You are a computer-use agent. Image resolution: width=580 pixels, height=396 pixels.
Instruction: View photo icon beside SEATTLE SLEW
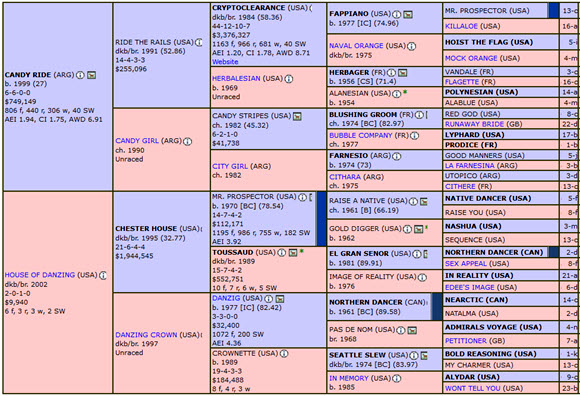click(x=424, y=355)
